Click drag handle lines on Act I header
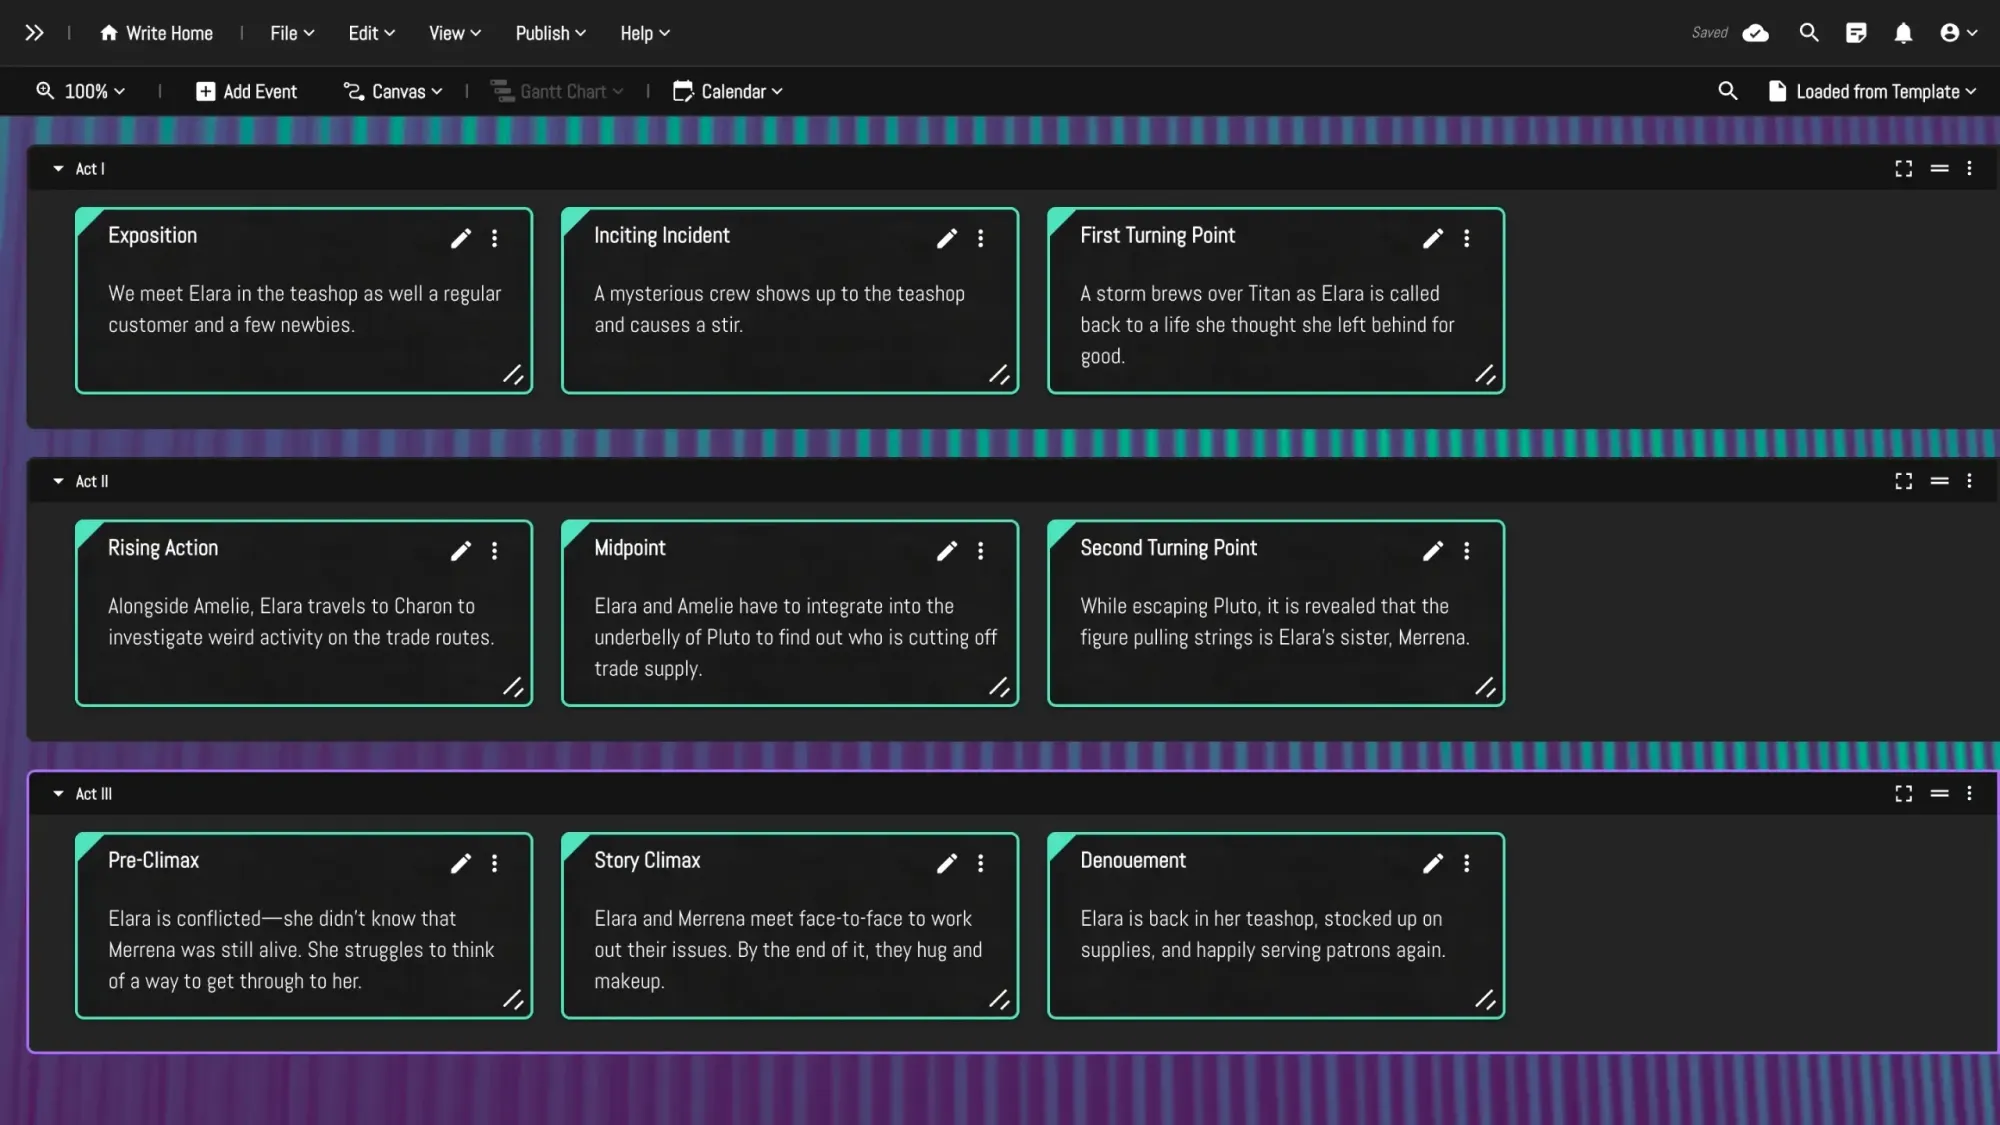The width and height of the screenshot is (2000, 1125). click(1939, 169)
